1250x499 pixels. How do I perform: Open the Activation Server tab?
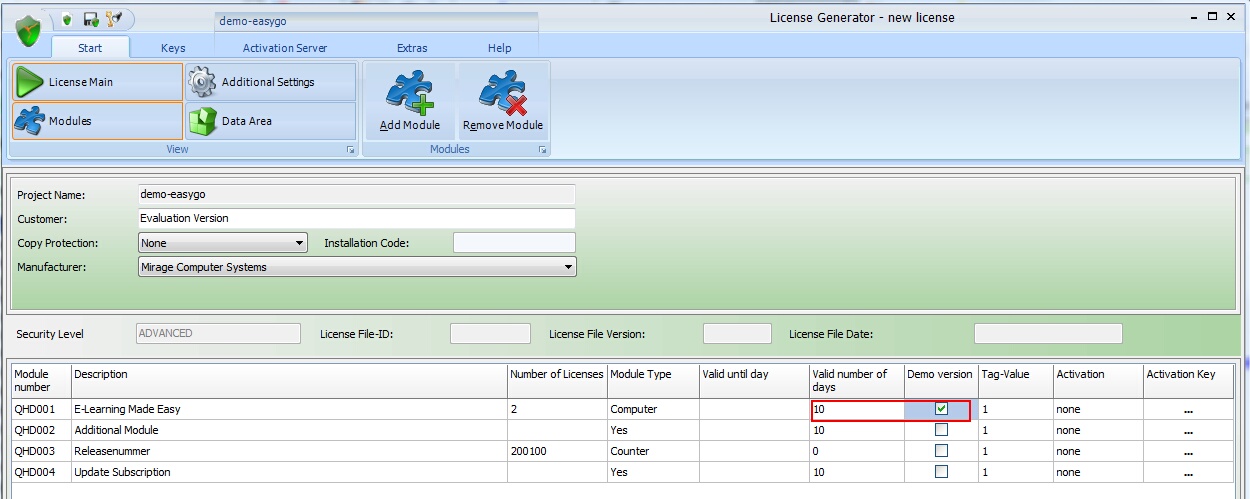pos(284,48)
